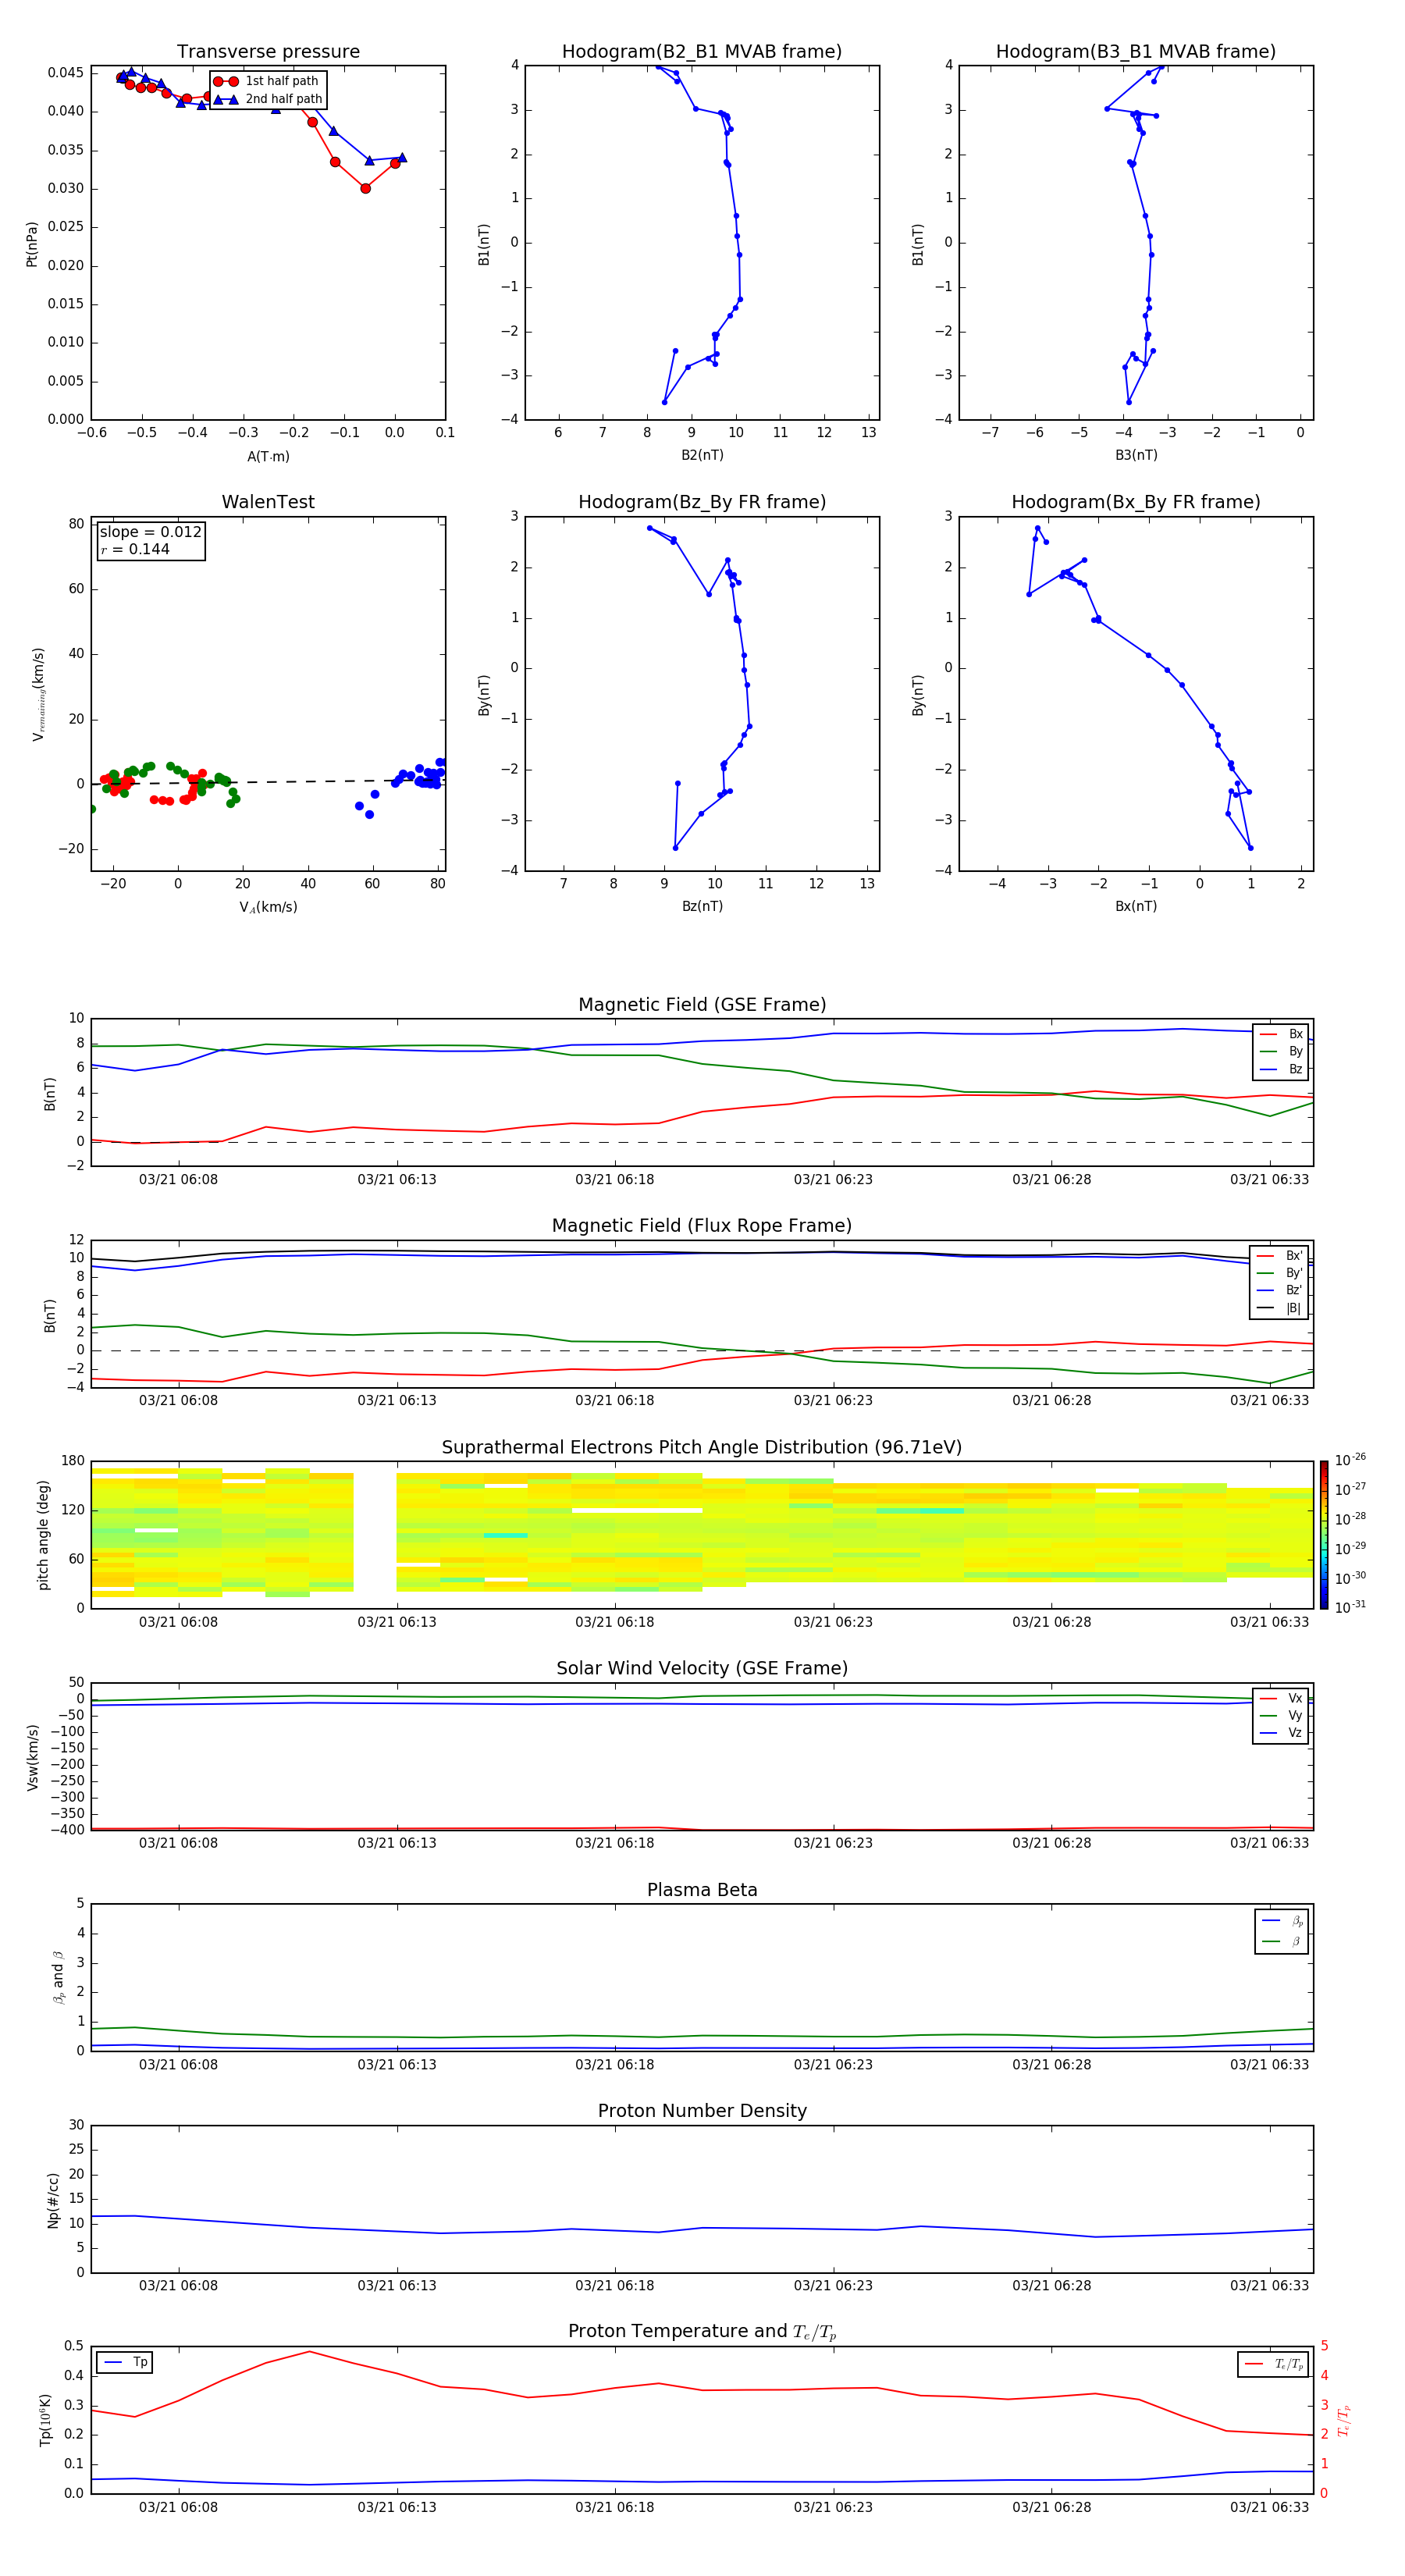Select the β entry in Plasma Beta legend
The width and height of the screenshot is (1405, 2576).
(1282, 1941)
